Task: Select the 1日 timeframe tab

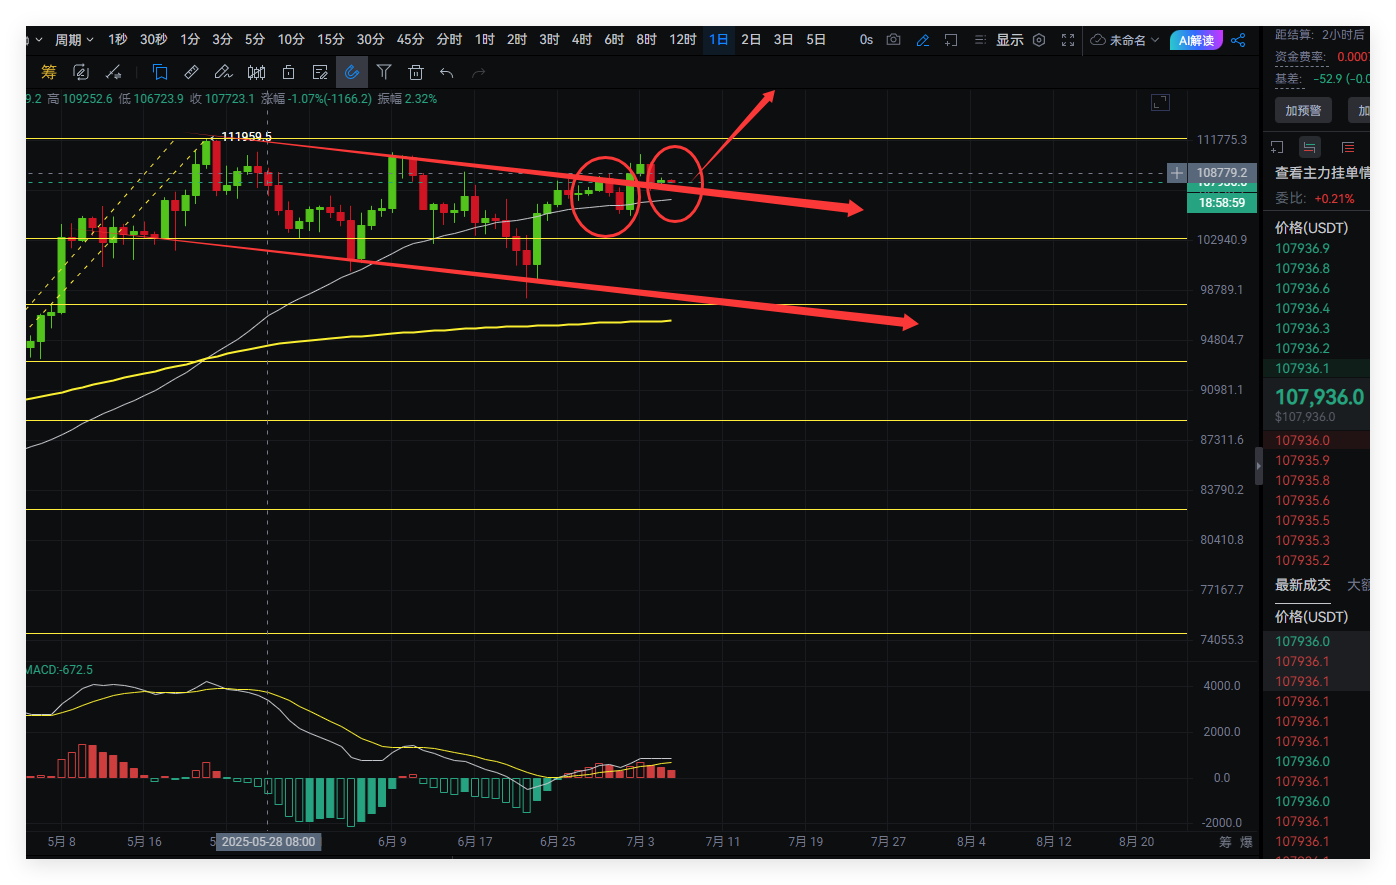Action: 718,40
